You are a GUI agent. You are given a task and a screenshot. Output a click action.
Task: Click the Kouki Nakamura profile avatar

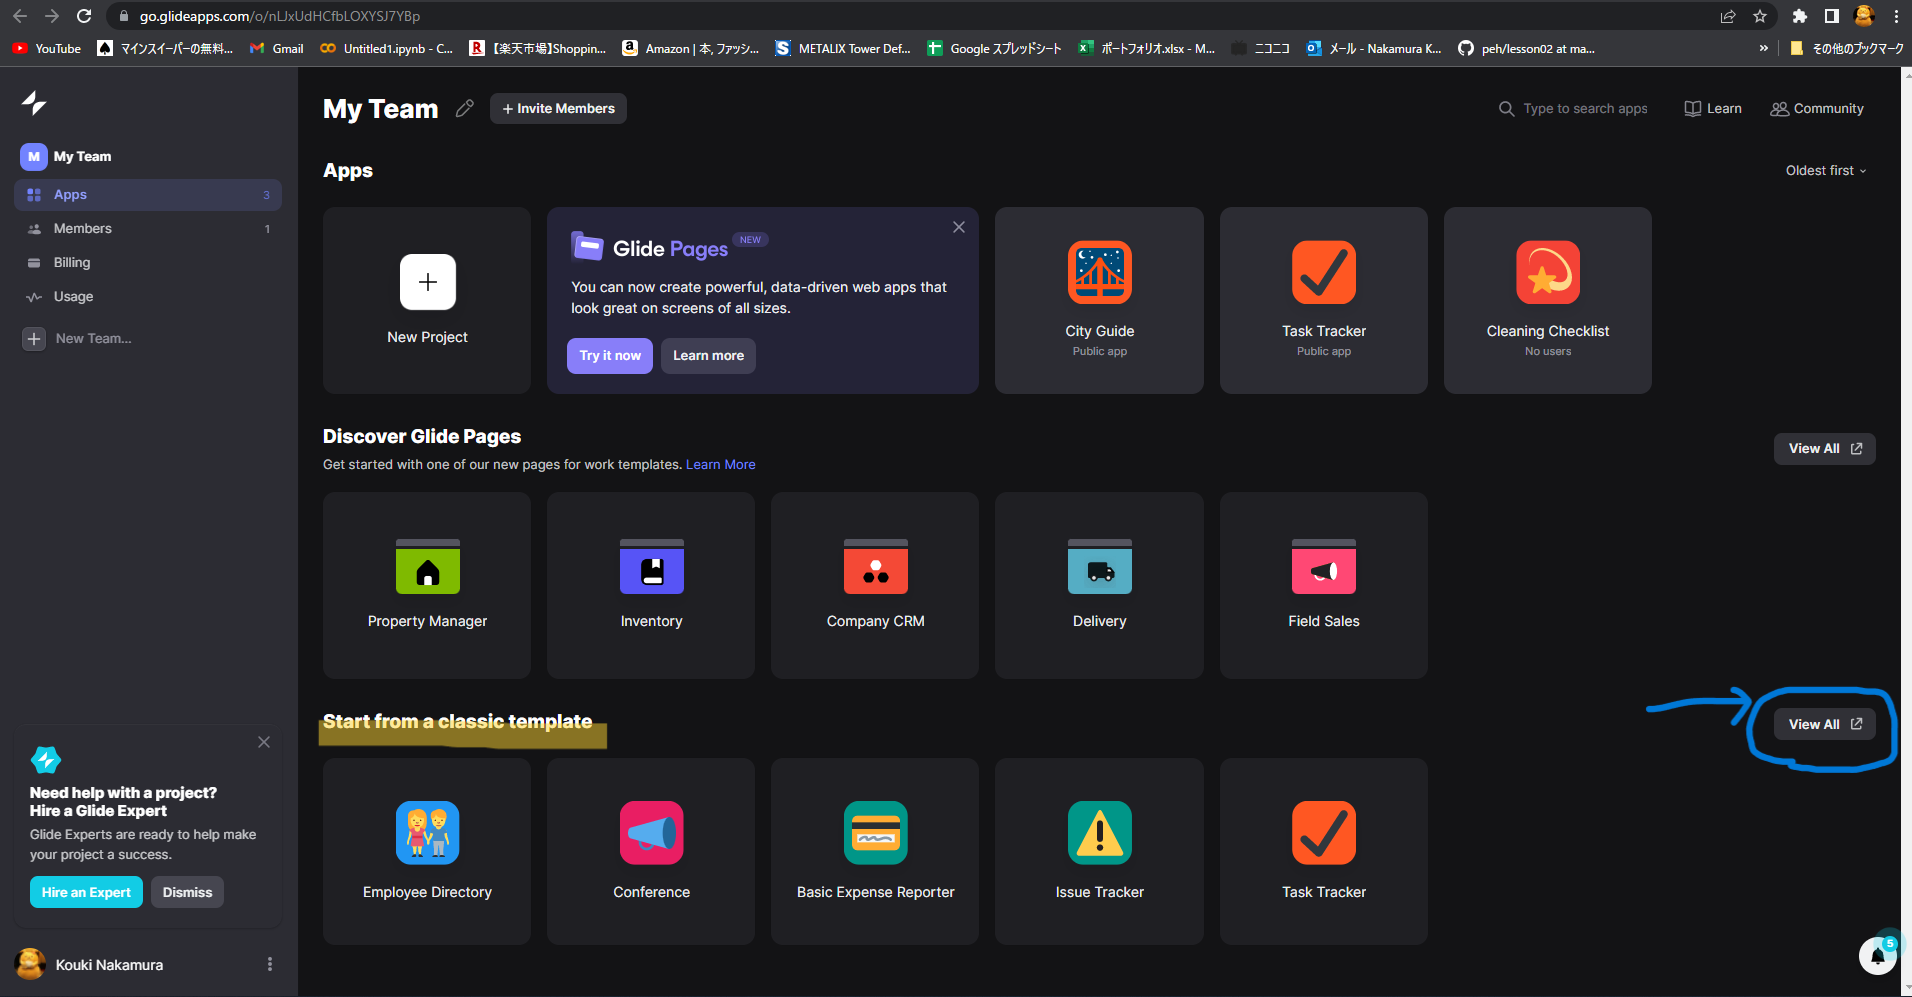click(x=31, y=964)
